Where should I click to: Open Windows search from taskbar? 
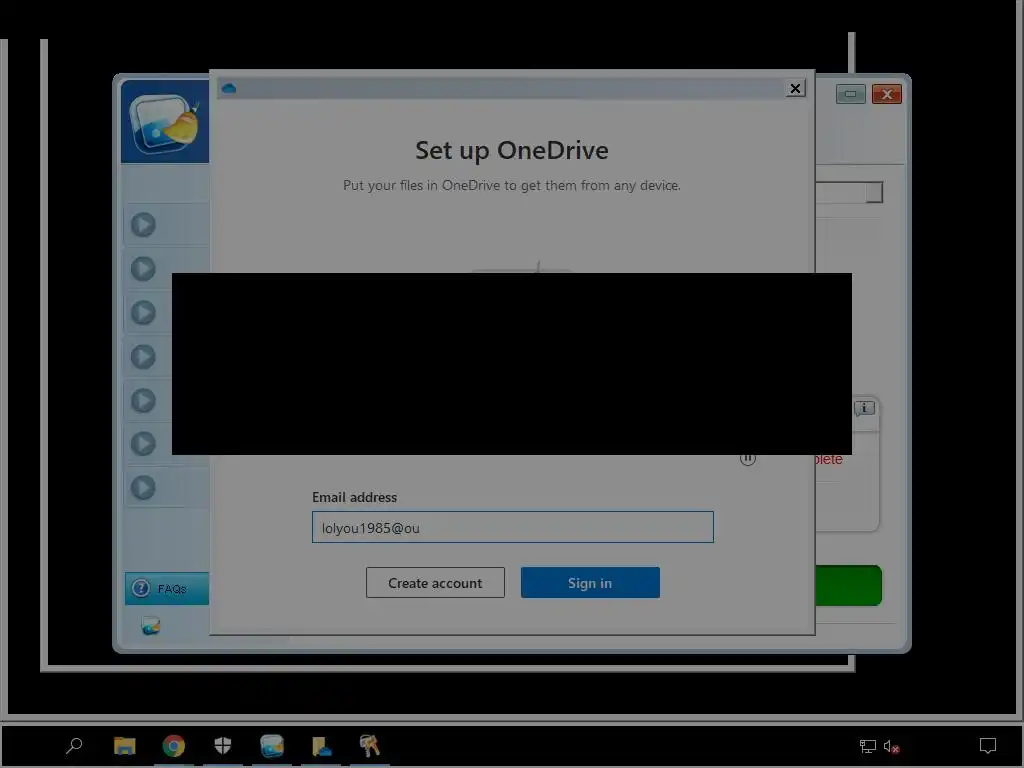[x=74, y=745]
